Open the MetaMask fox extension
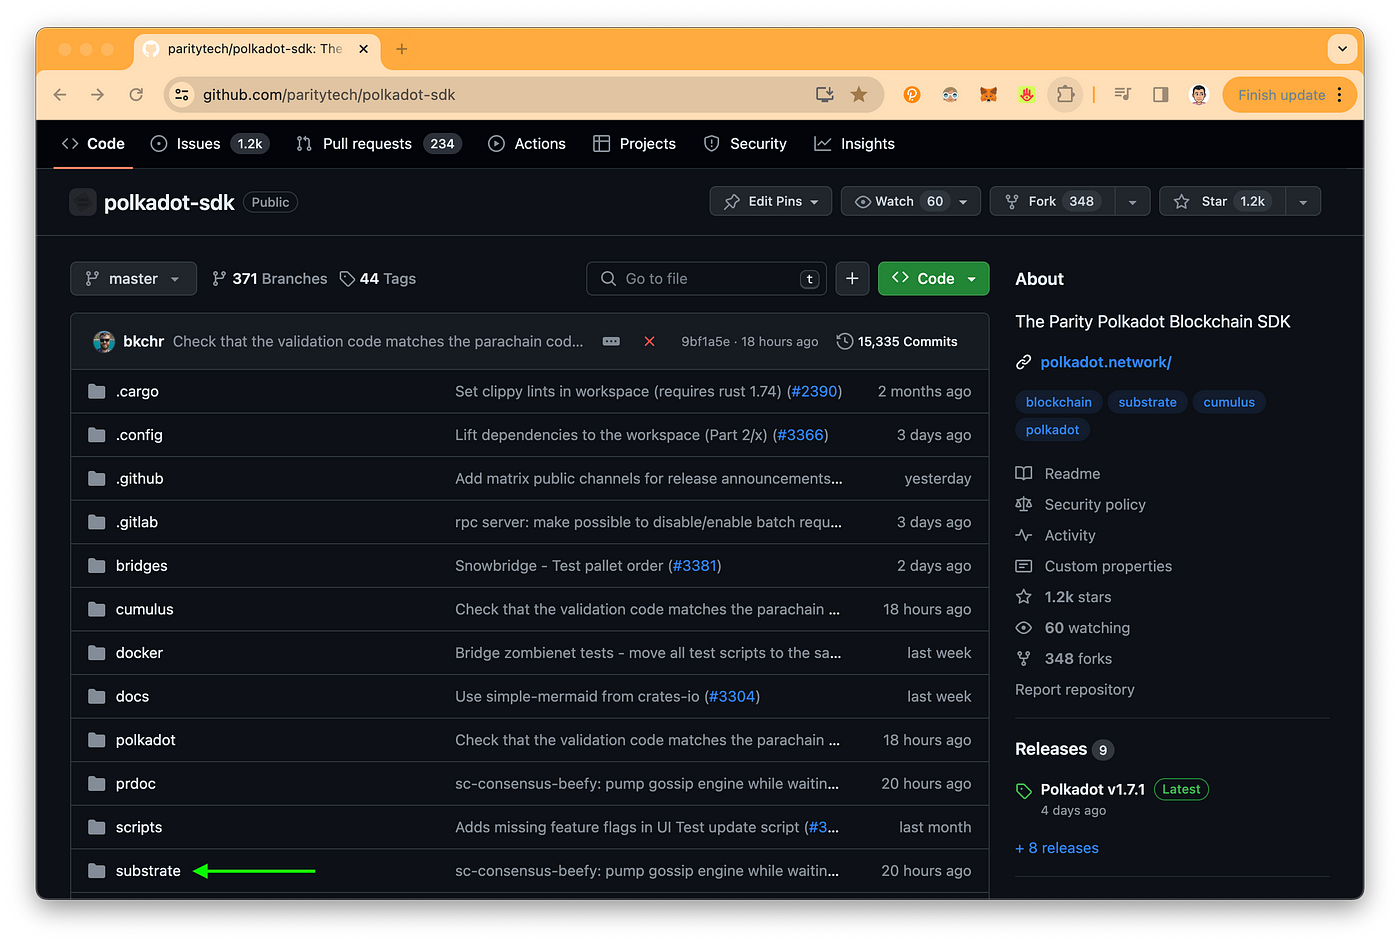Screen dimensions: 1400x944 pos(988,95)
